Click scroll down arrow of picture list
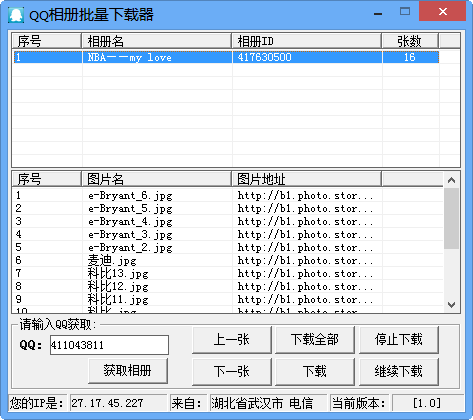The width and height of the screenshot is (473, 420). 452,305
